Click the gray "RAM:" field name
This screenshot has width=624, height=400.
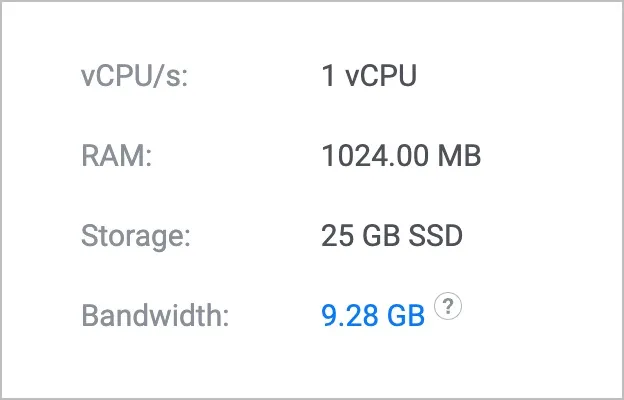114,157
